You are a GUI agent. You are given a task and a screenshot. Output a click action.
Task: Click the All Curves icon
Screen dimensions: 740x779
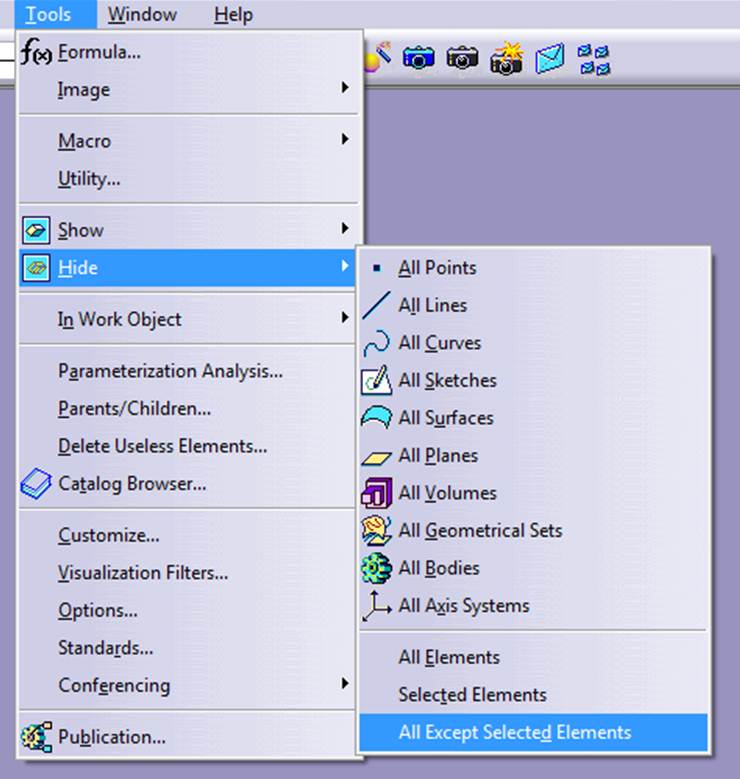click(x=376, y=343)
